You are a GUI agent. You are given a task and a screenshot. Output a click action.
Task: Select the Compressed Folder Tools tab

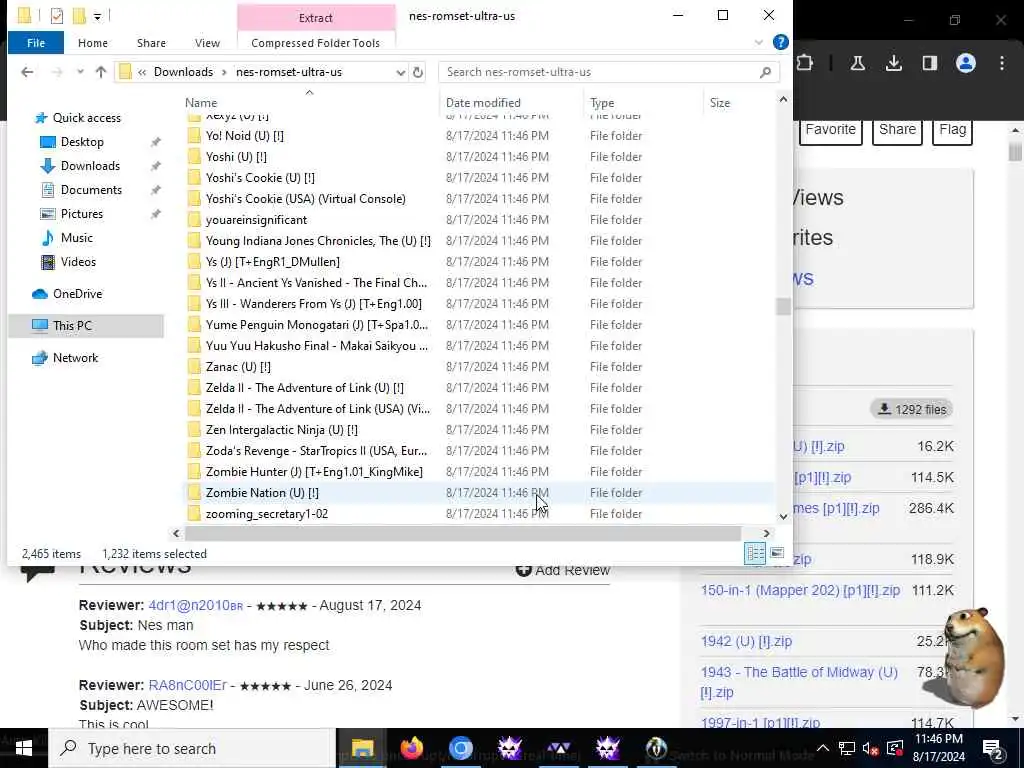click(315, 43)
